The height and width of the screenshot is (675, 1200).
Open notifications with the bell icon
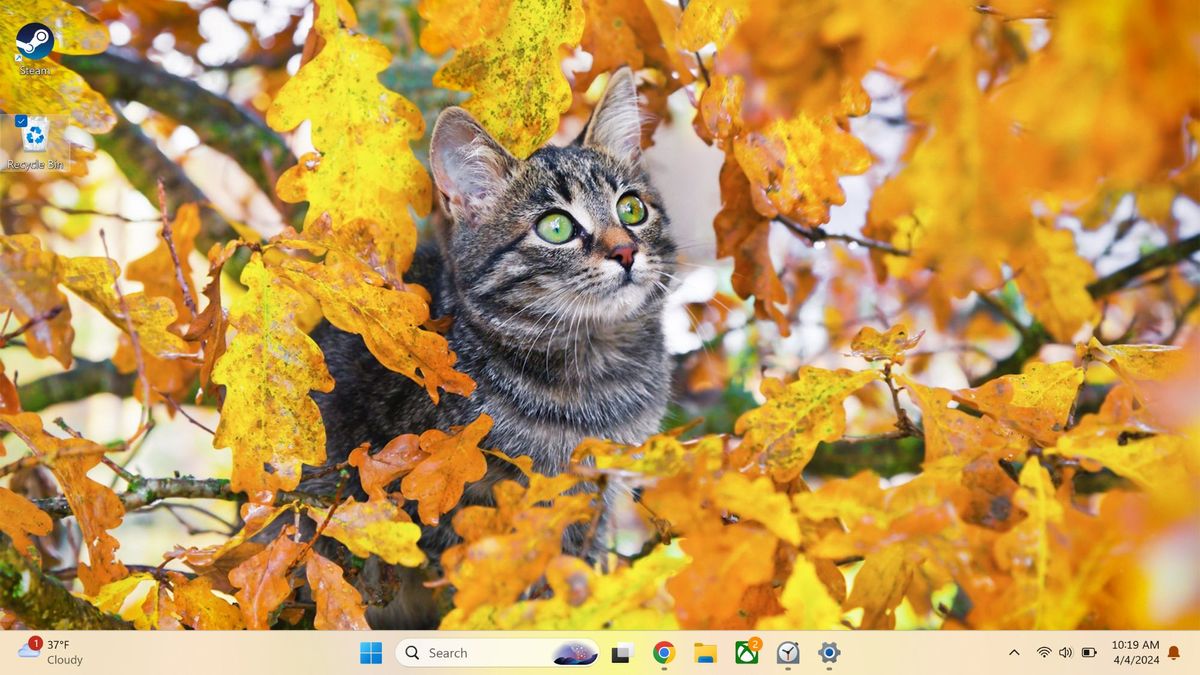coord(1173,653)
